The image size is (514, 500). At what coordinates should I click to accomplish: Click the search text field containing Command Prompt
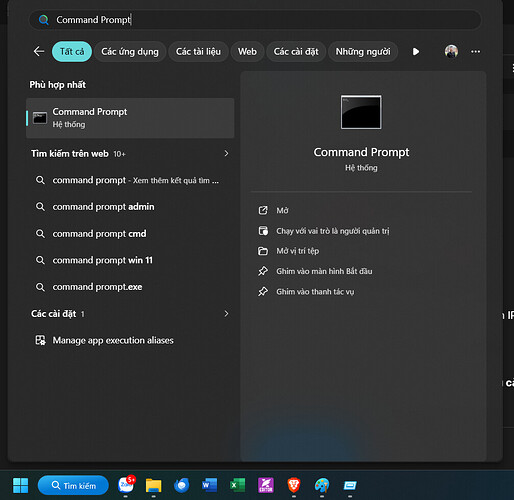pos(255,20)
